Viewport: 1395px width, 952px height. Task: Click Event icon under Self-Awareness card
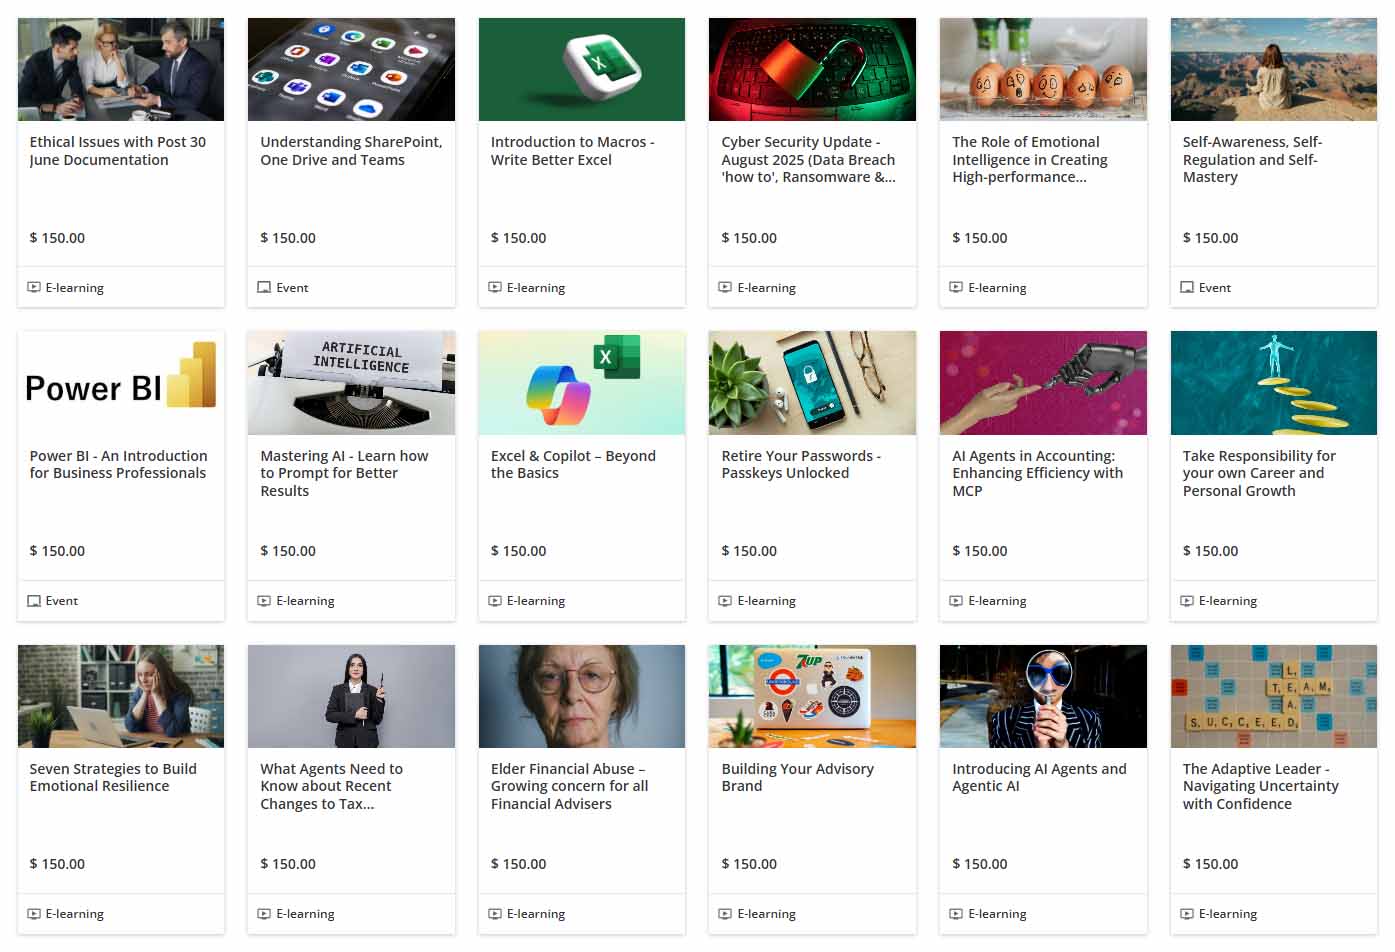click(x=1187, y=288)
